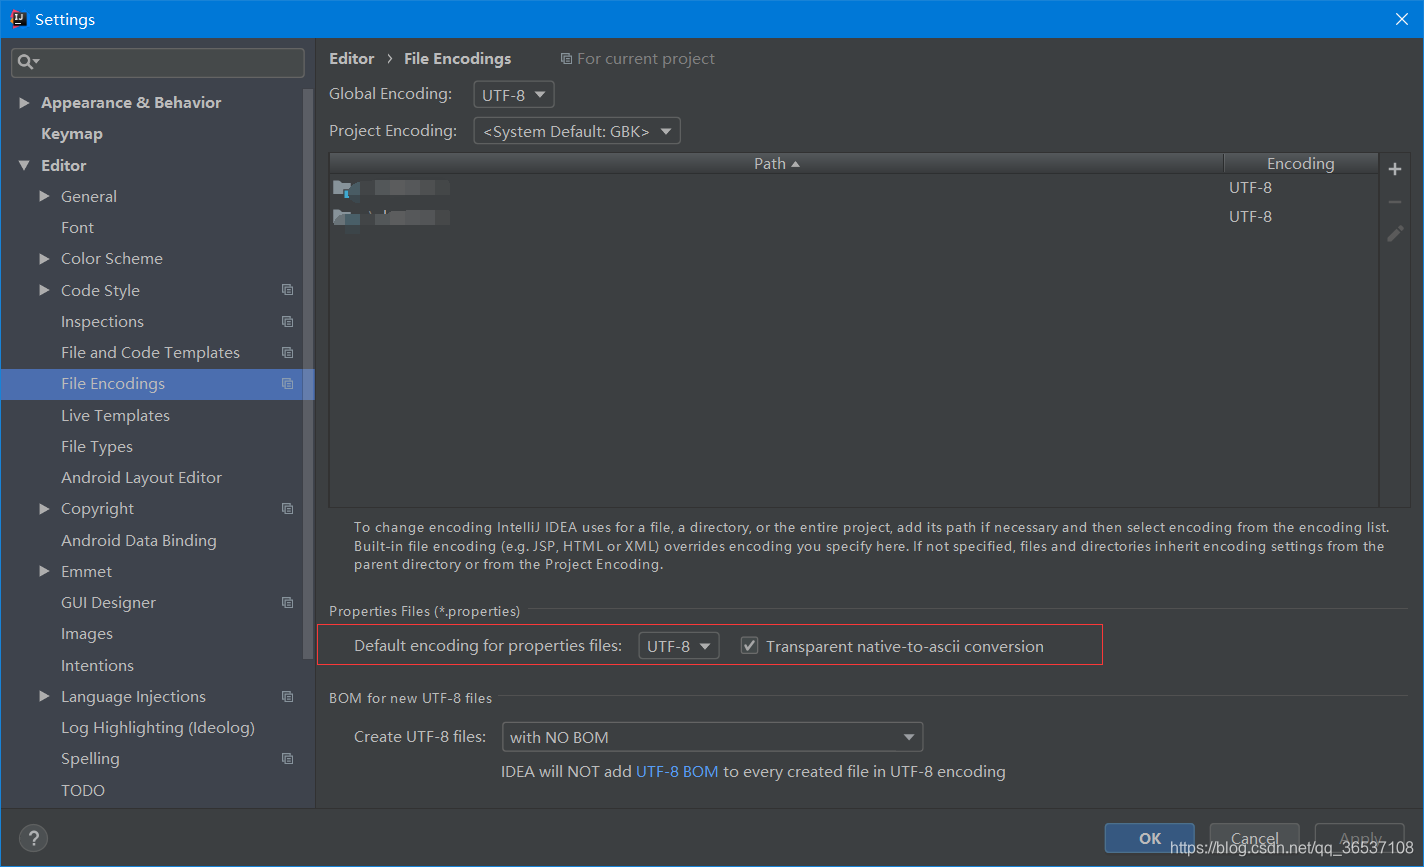The height and width of the screenshot is (867, 1424).
Task: Expand the General node arrow
Action: click(44, 196)
